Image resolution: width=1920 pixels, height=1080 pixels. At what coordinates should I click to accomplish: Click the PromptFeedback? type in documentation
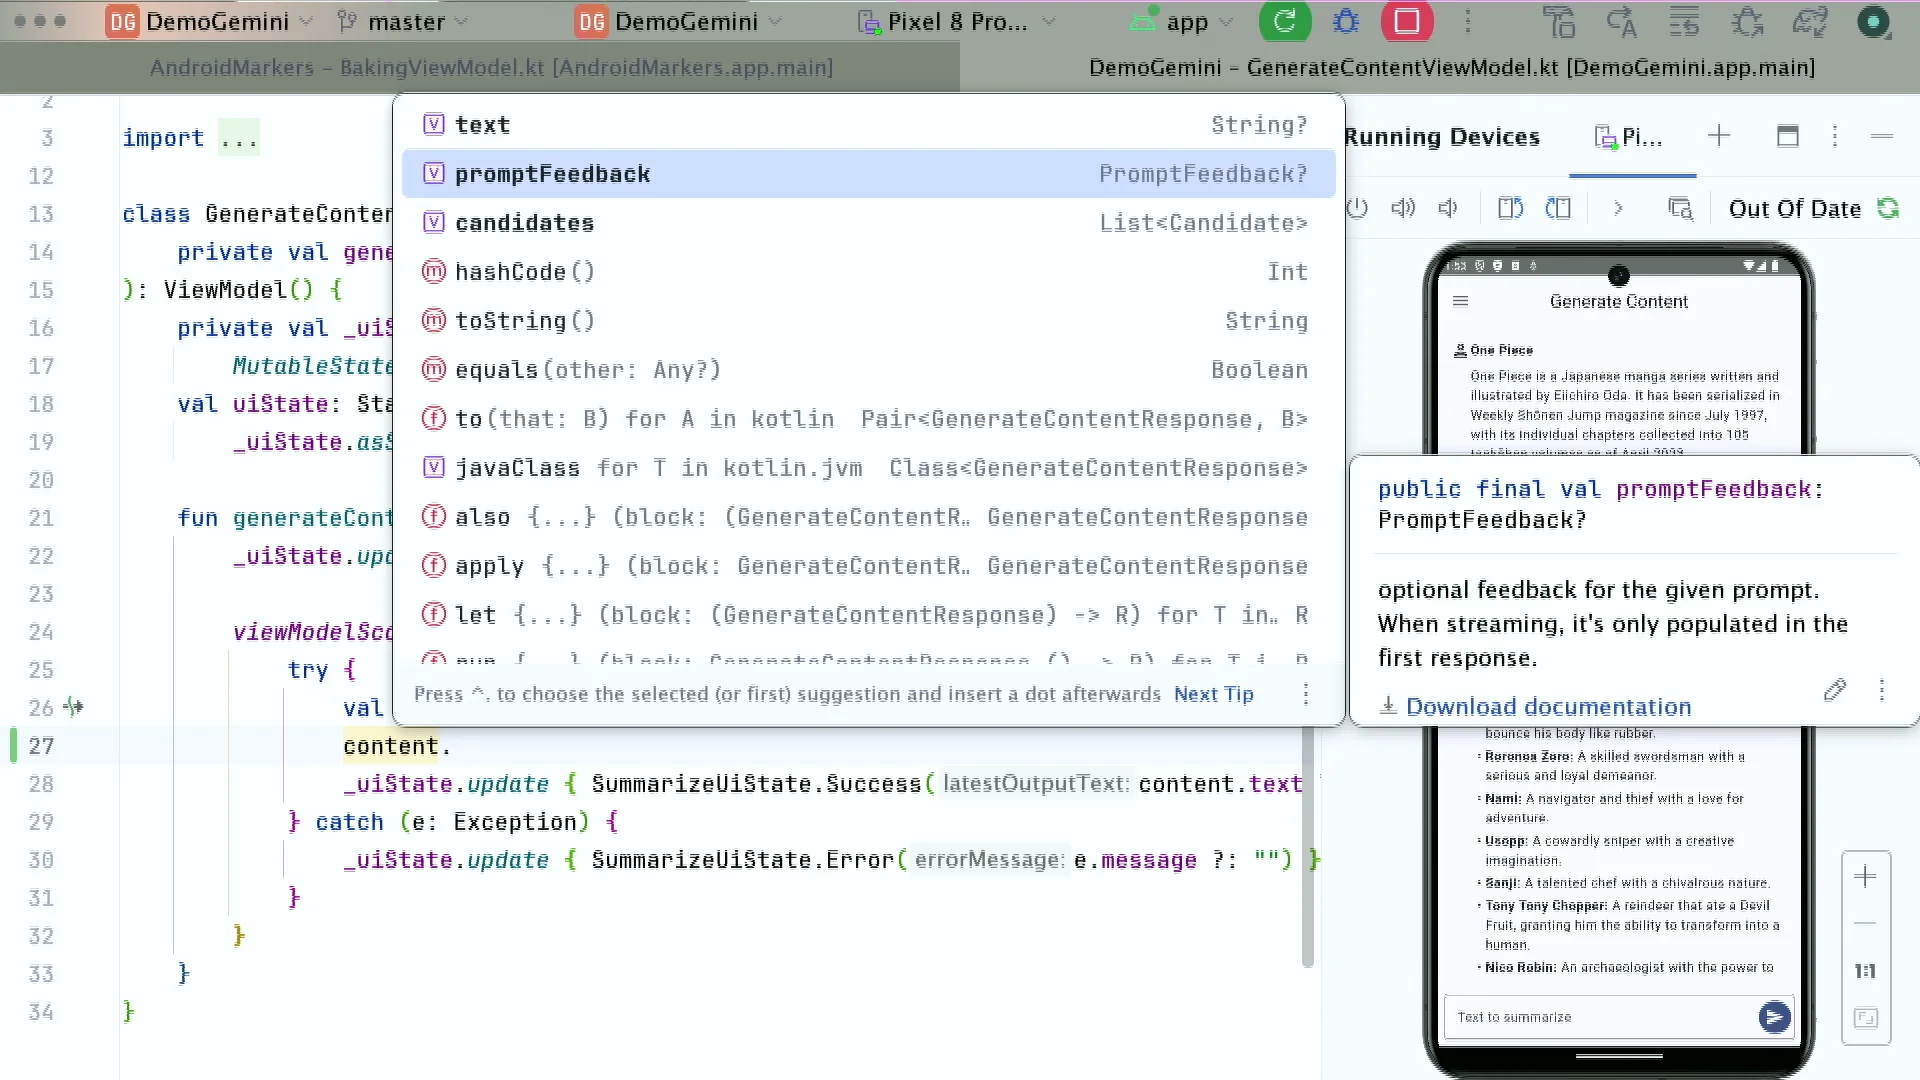(1481, 520)
